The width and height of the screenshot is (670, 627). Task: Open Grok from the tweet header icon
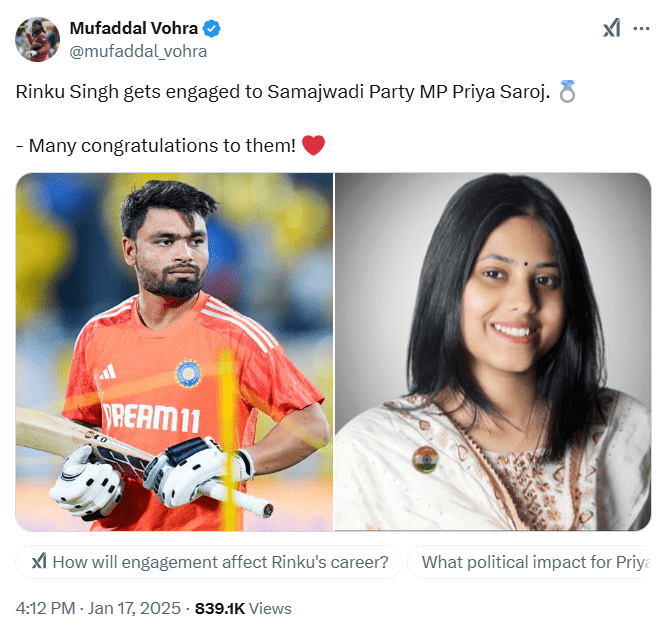coord(611,29)
